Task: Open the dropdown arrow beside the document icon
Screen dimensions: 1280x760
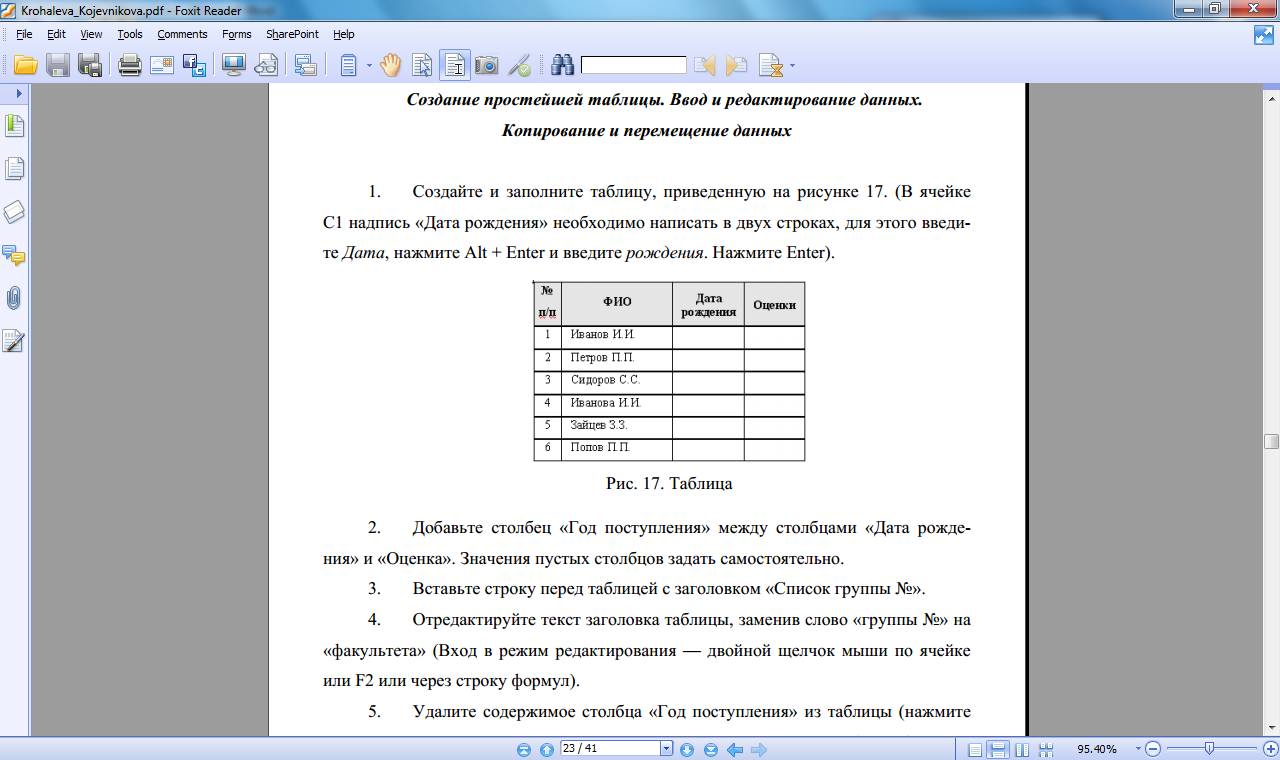Action: [369, 66]
